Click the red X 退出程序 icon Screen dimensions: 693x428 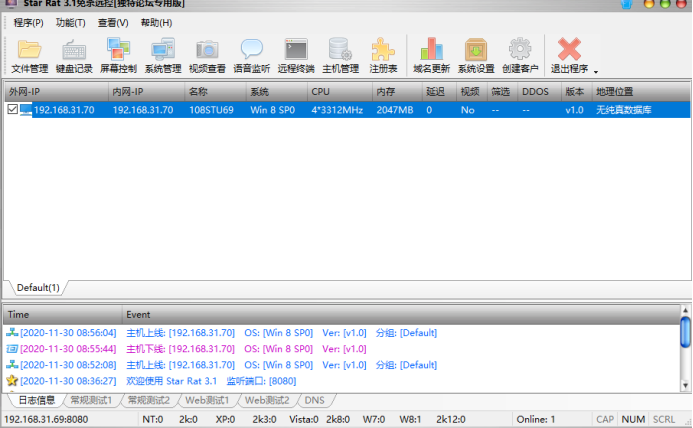[569, 49]
